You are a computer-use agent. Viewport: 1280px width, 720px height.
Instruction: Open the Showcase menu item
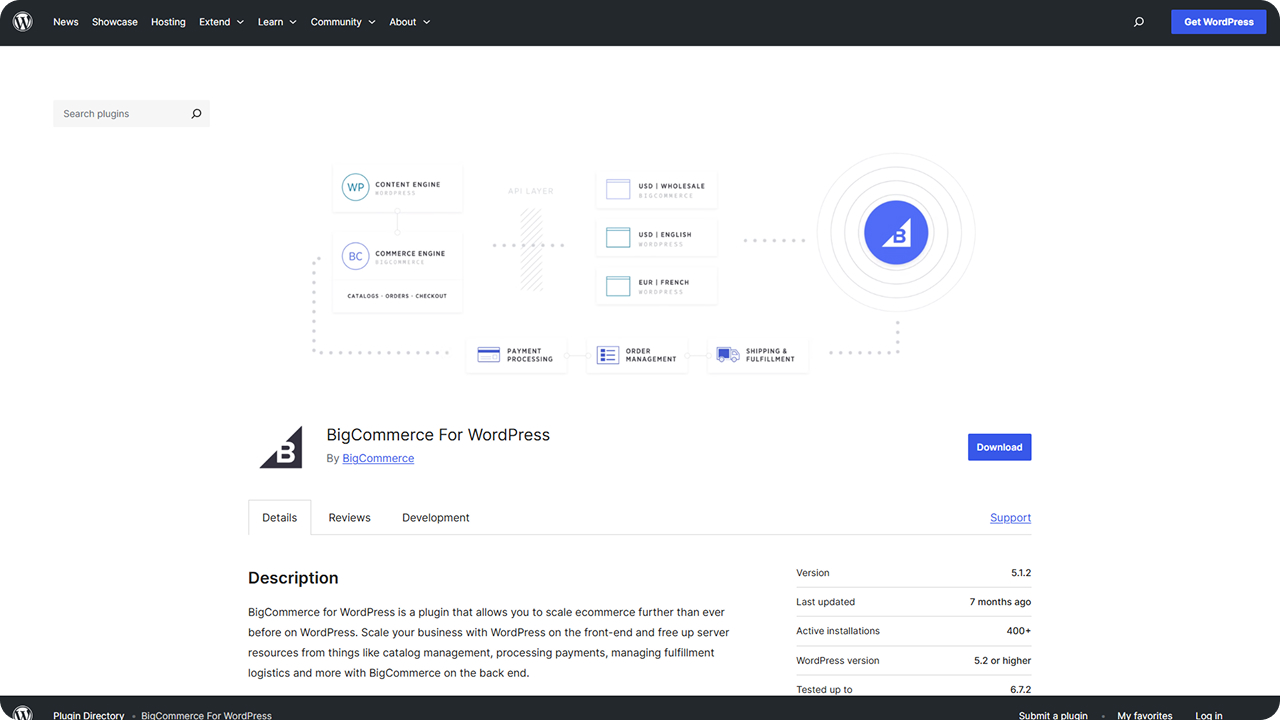click(115, 22)
